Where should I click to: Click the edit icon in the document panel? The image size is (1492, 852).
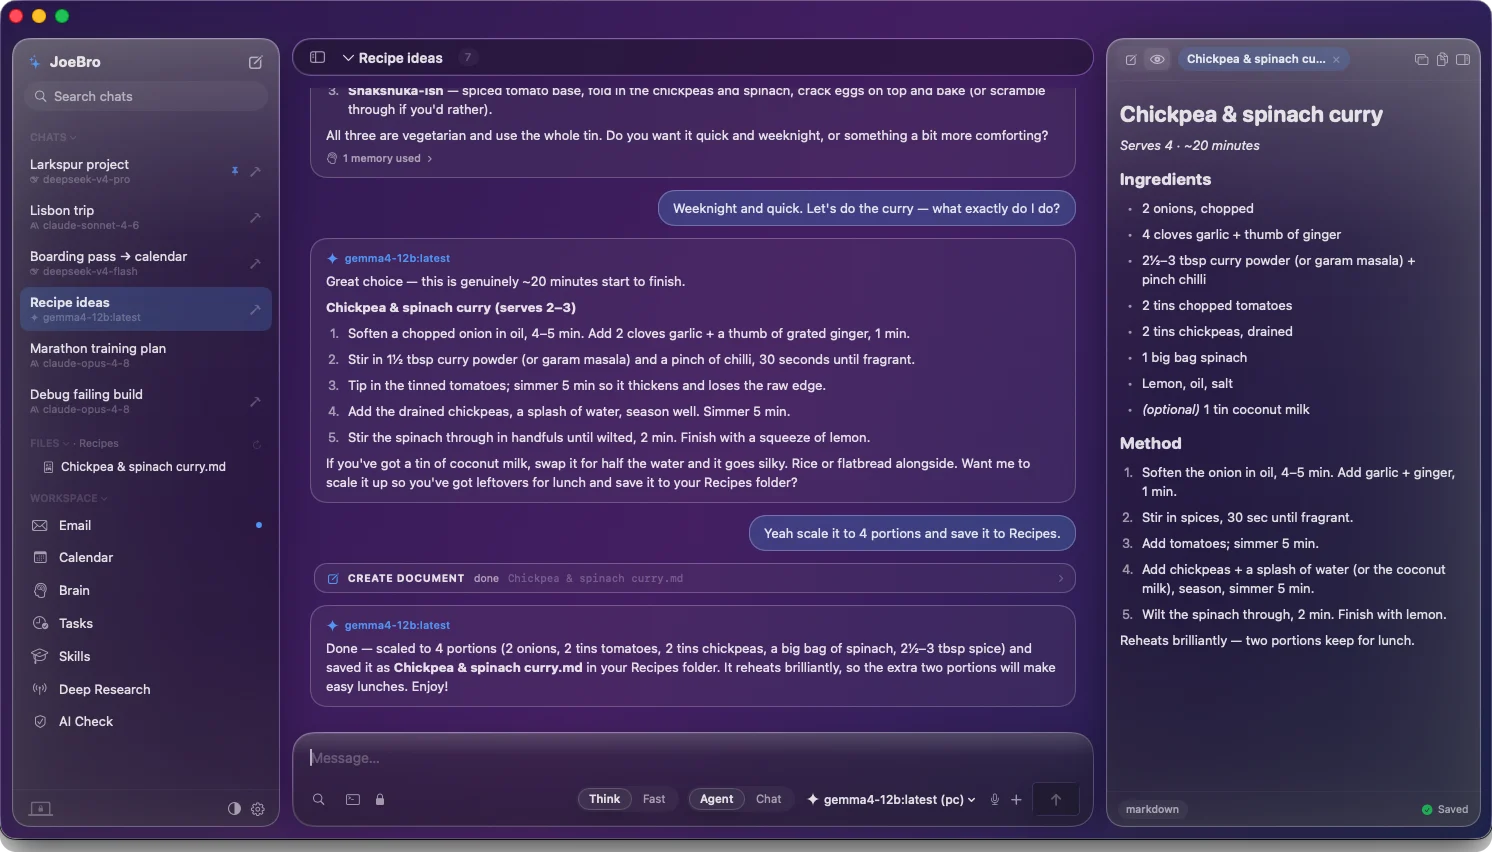coord(1131,59)
